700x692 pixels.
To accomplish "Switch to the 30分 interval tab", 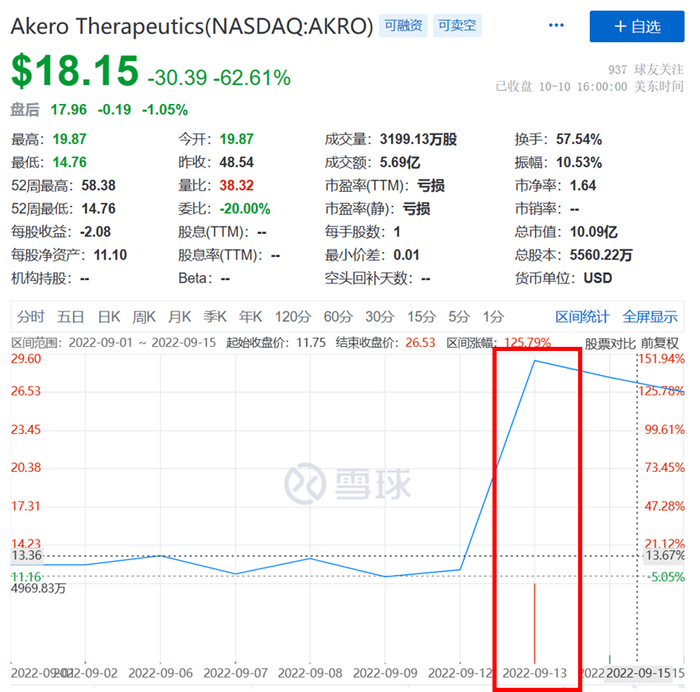I will [x=379, y=317].
